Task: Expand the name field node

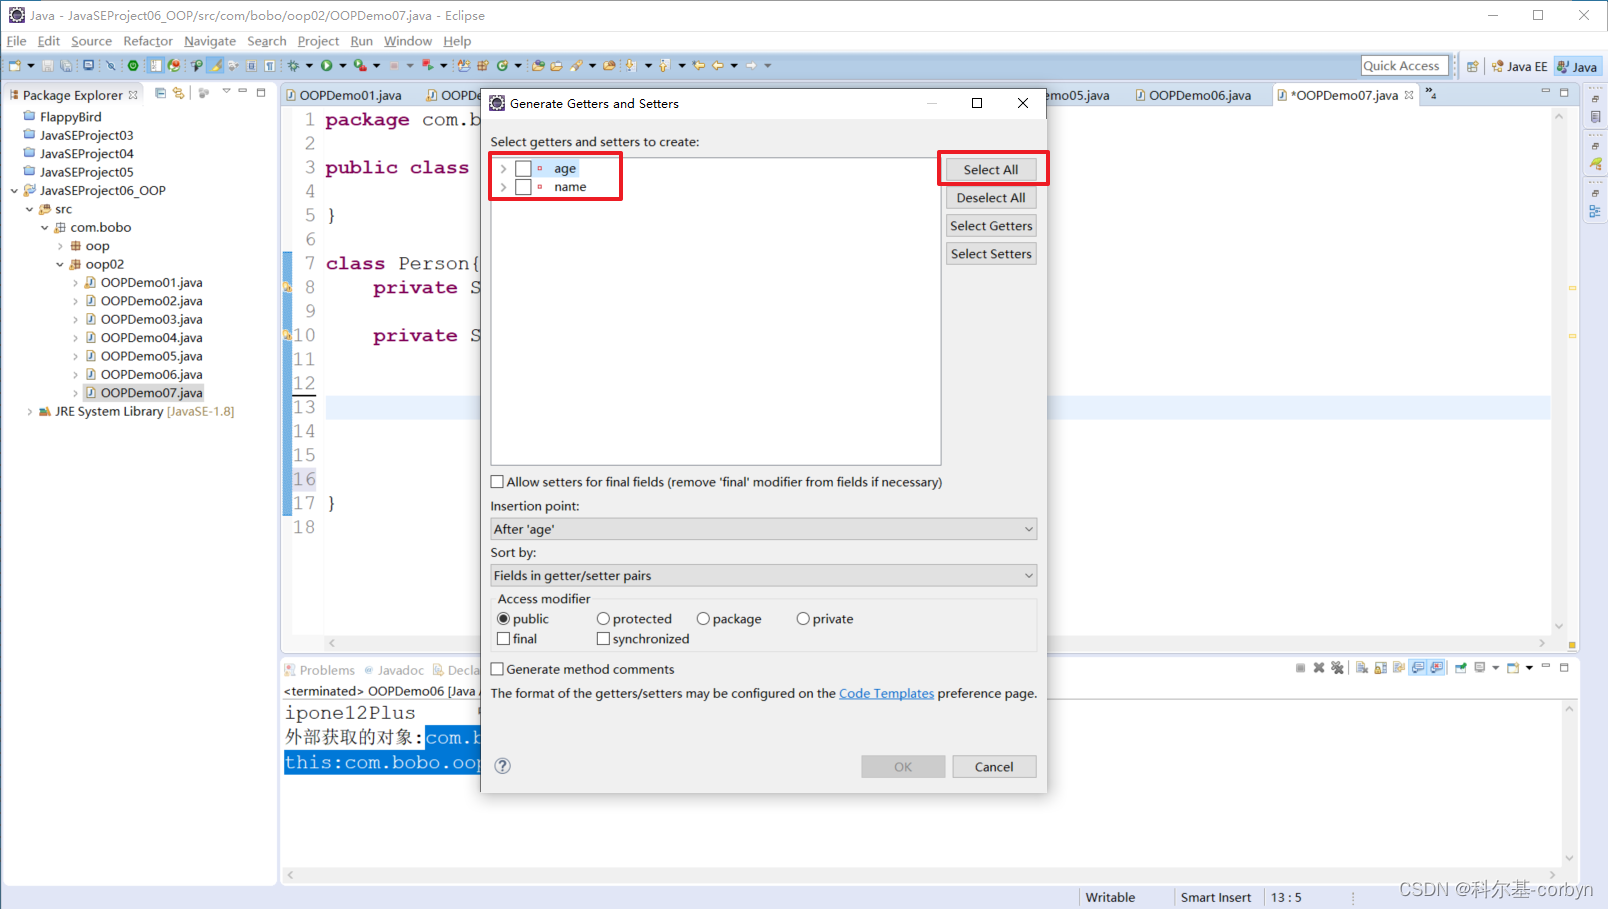Action: pos(503,187)
